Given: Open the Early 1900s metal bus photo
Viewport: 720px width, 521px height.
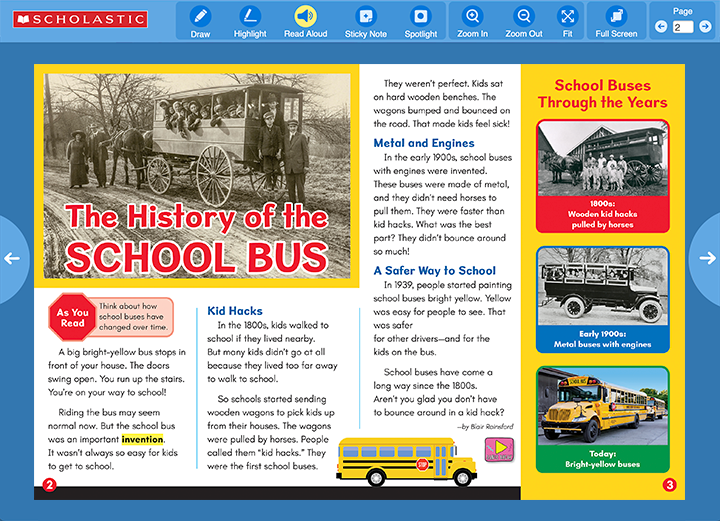Looking at the screenshot, I should 602,285.
